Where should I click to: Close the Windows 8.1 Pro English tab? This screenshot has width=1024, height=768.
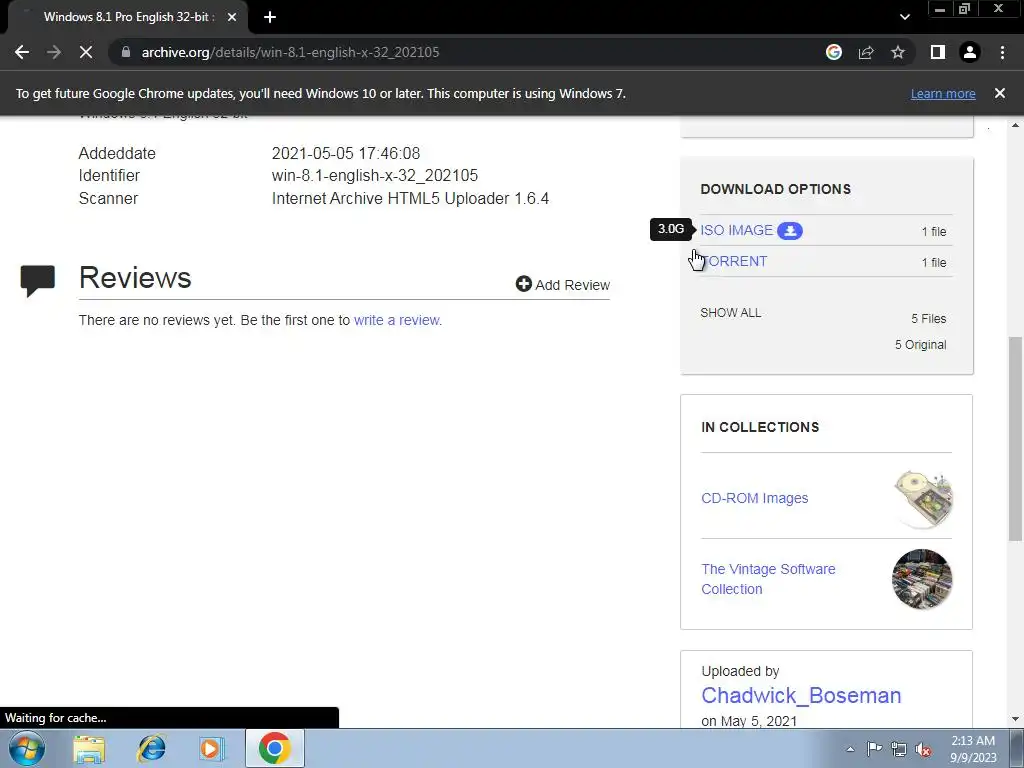pos(232,17)
